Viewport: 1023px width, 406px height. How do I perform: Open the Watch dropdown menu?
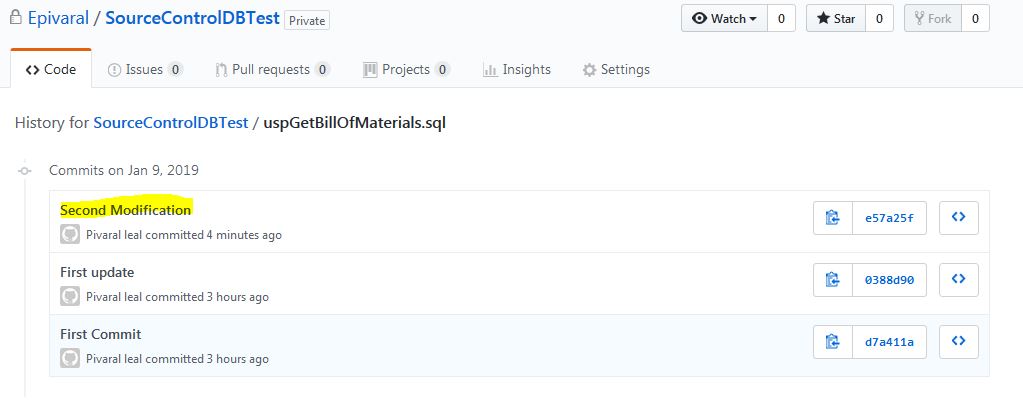click(725, 18)
